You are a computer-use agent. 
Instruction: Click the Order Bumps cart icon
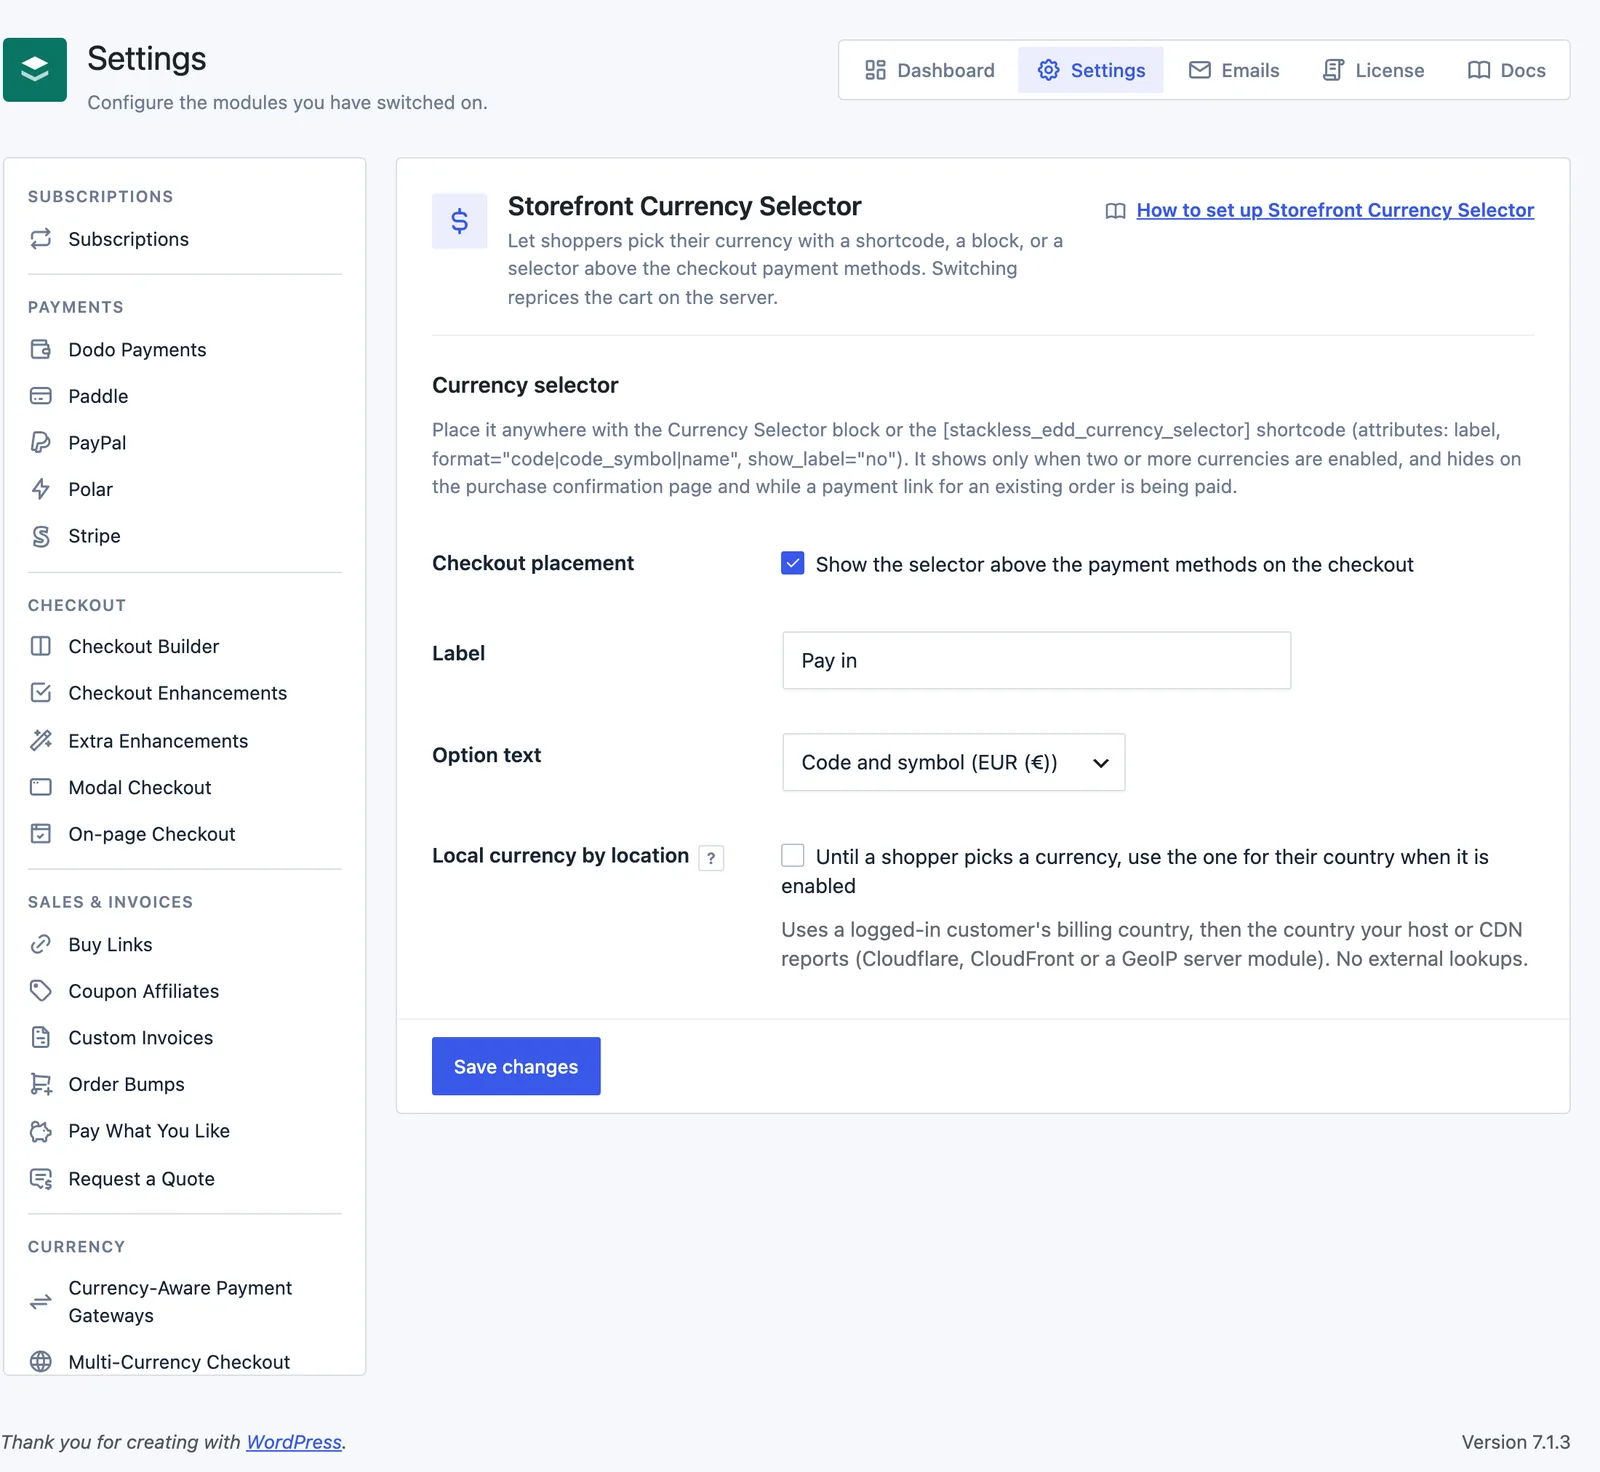(41, 1084)
